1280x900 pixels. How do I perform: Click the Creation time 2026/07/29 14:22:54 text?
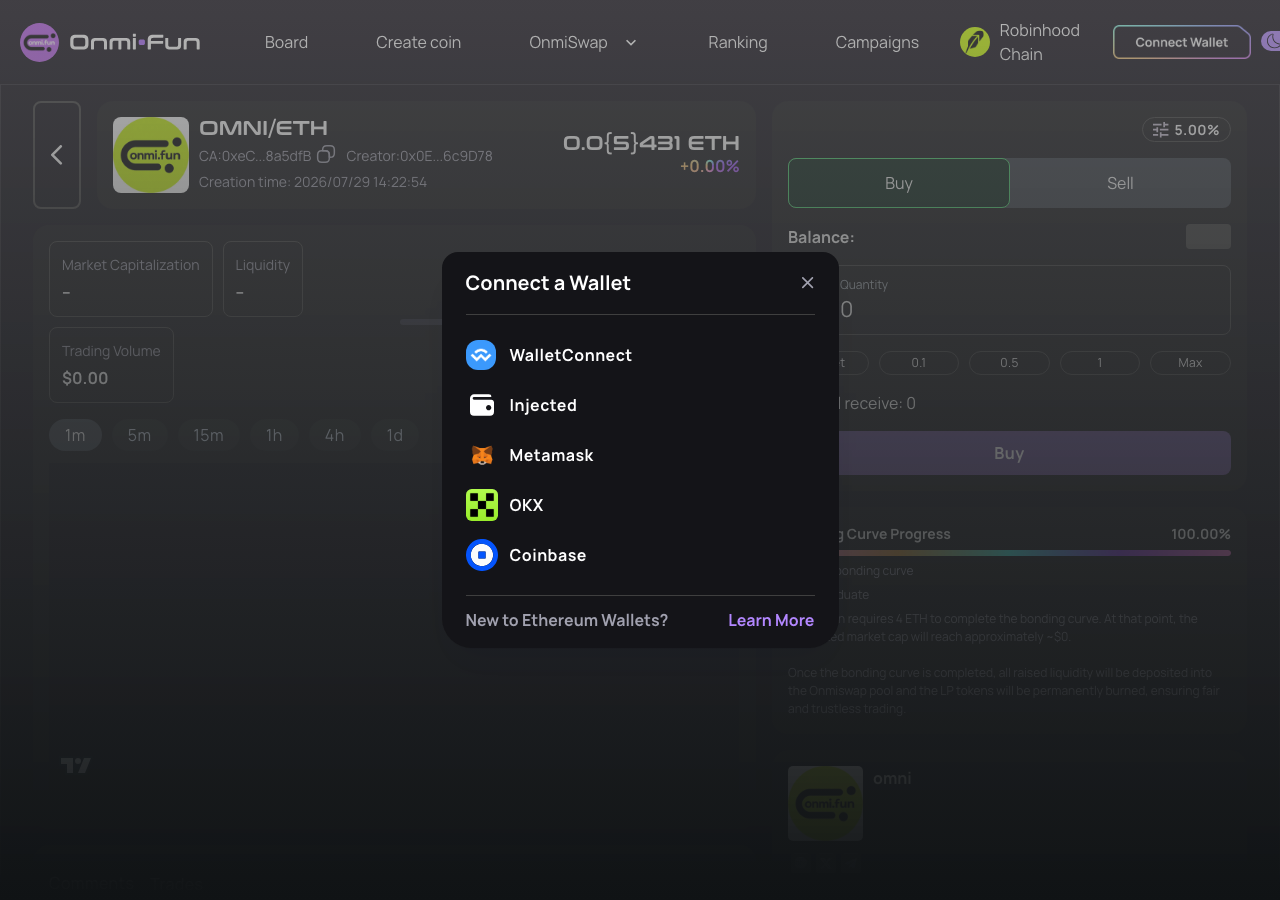coord(313,182)
